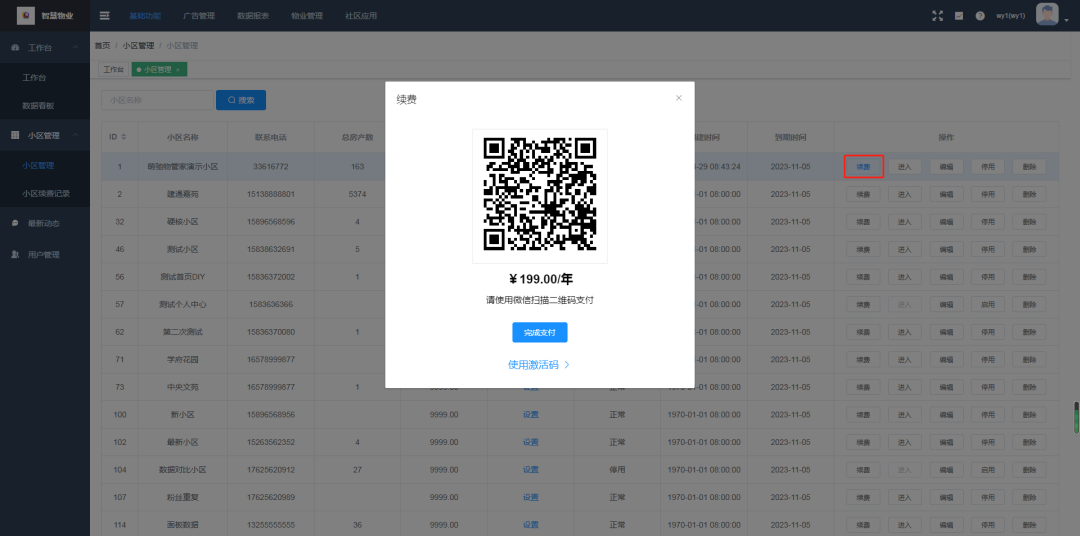The width and height of the screenshot is (1080, 536).
Task: Click the wy1(wy1) username in header
Action: coord(1010,15)
